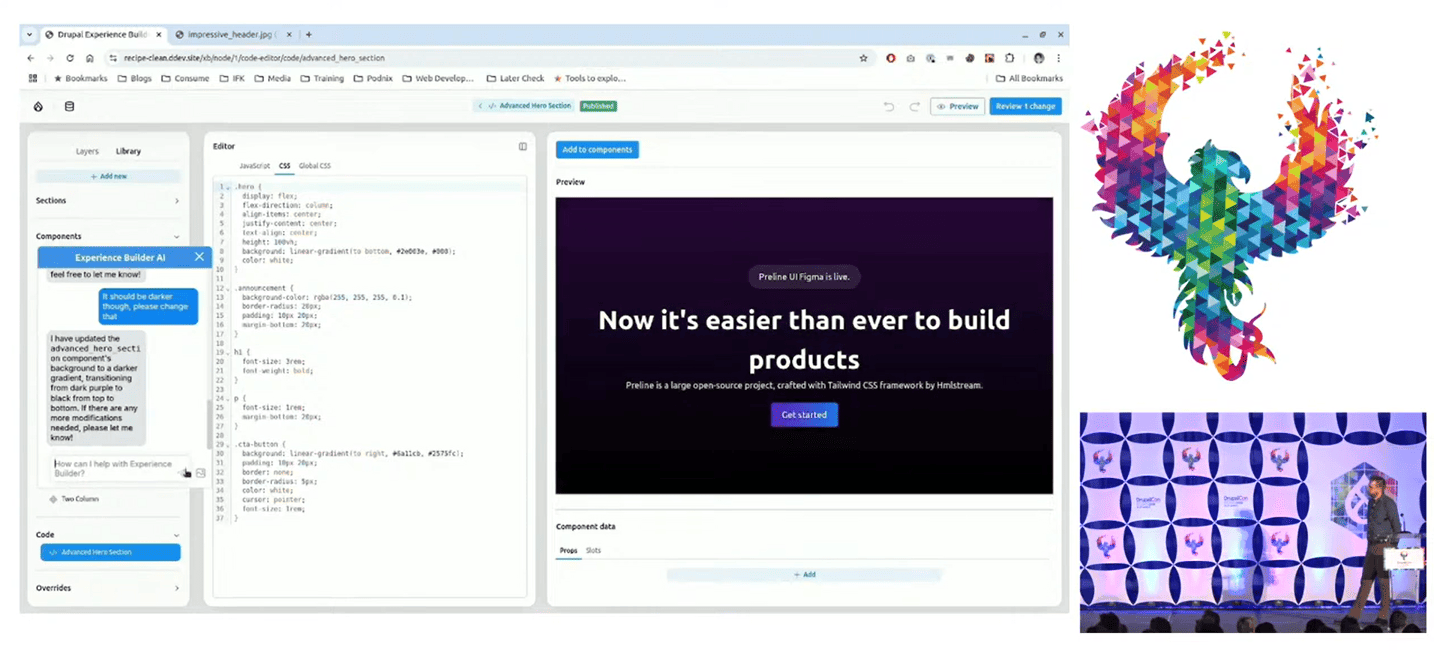This screenshot has height=651, width=1443.
Task: Collapse the Code panel
Action: (177, 535)
